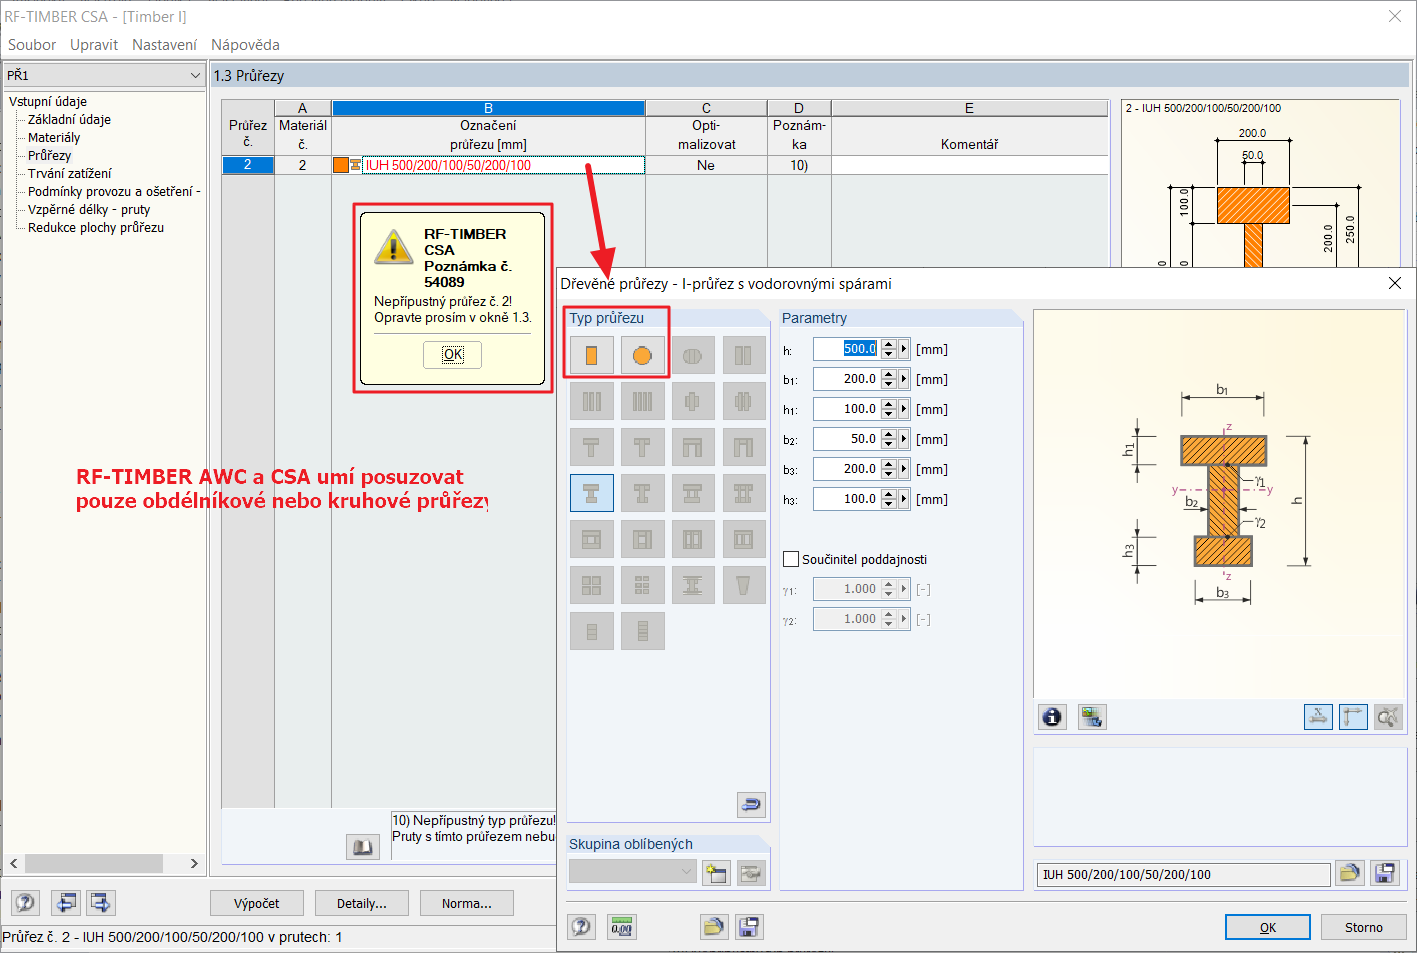1417x953 pixels.
Task: Expand the h1 parameter arrow menu
Action: [x=904, y=409]
